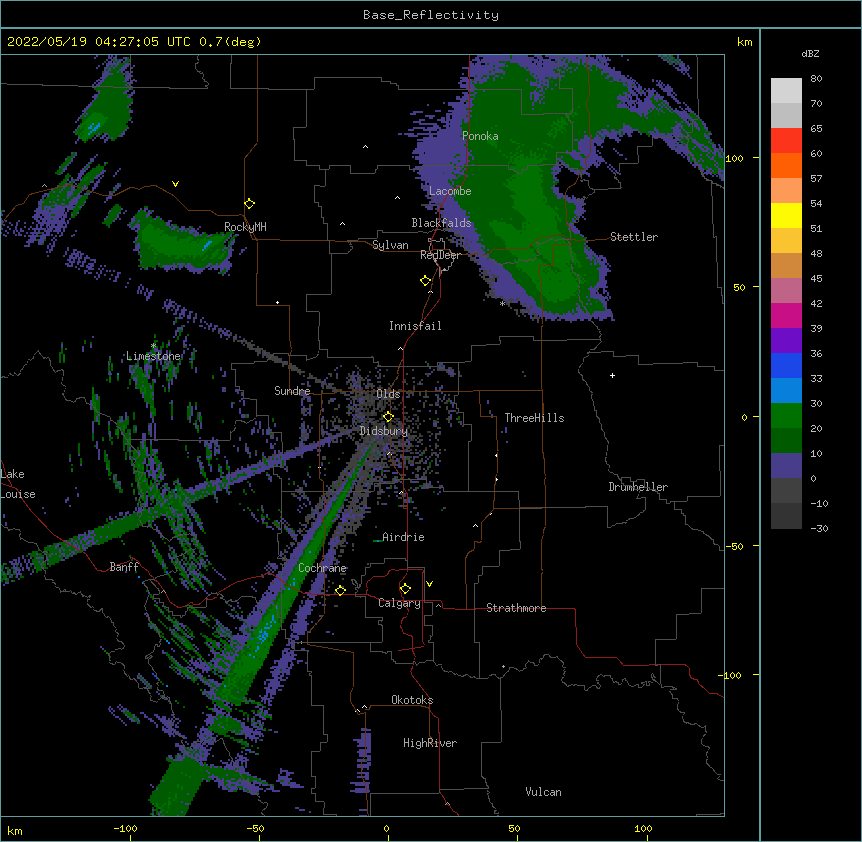Click the Stettler town label
The height and width of the screenshot is (842, 862).
634,237
